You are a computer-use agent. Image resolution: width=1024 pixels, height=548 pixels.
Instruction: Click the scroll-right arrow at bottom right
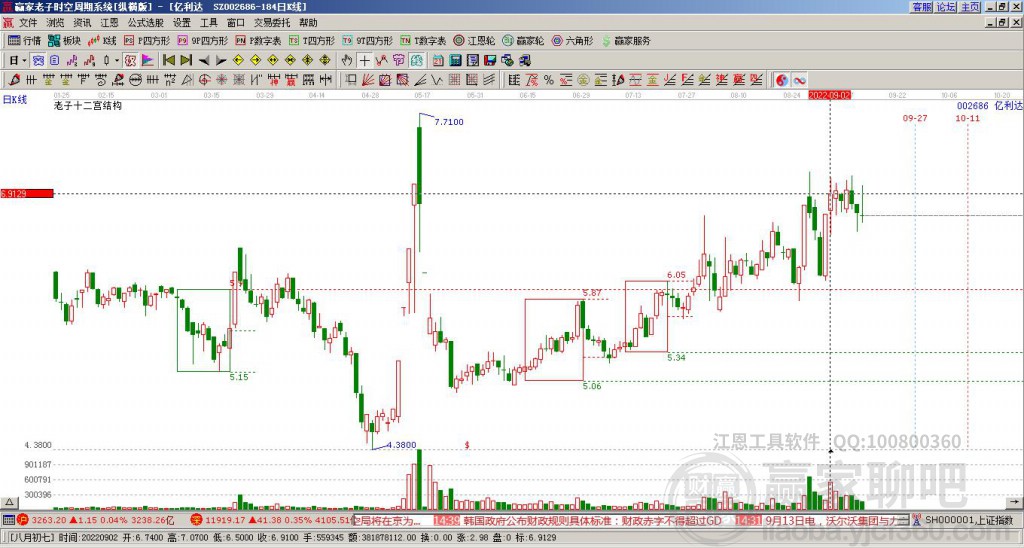pyautogui.click(x=1016, y=502)
